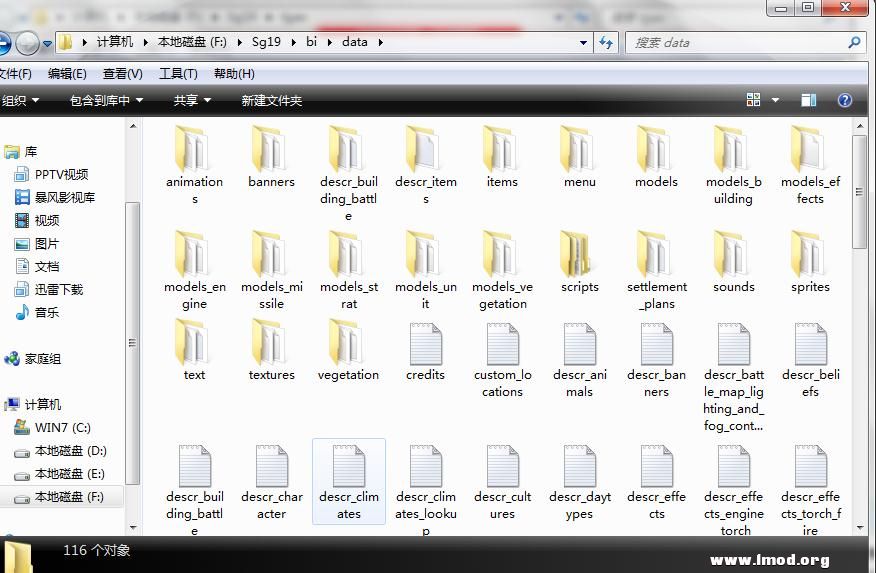Open the items folder
The image size is (876, 573).
point(502,157)
